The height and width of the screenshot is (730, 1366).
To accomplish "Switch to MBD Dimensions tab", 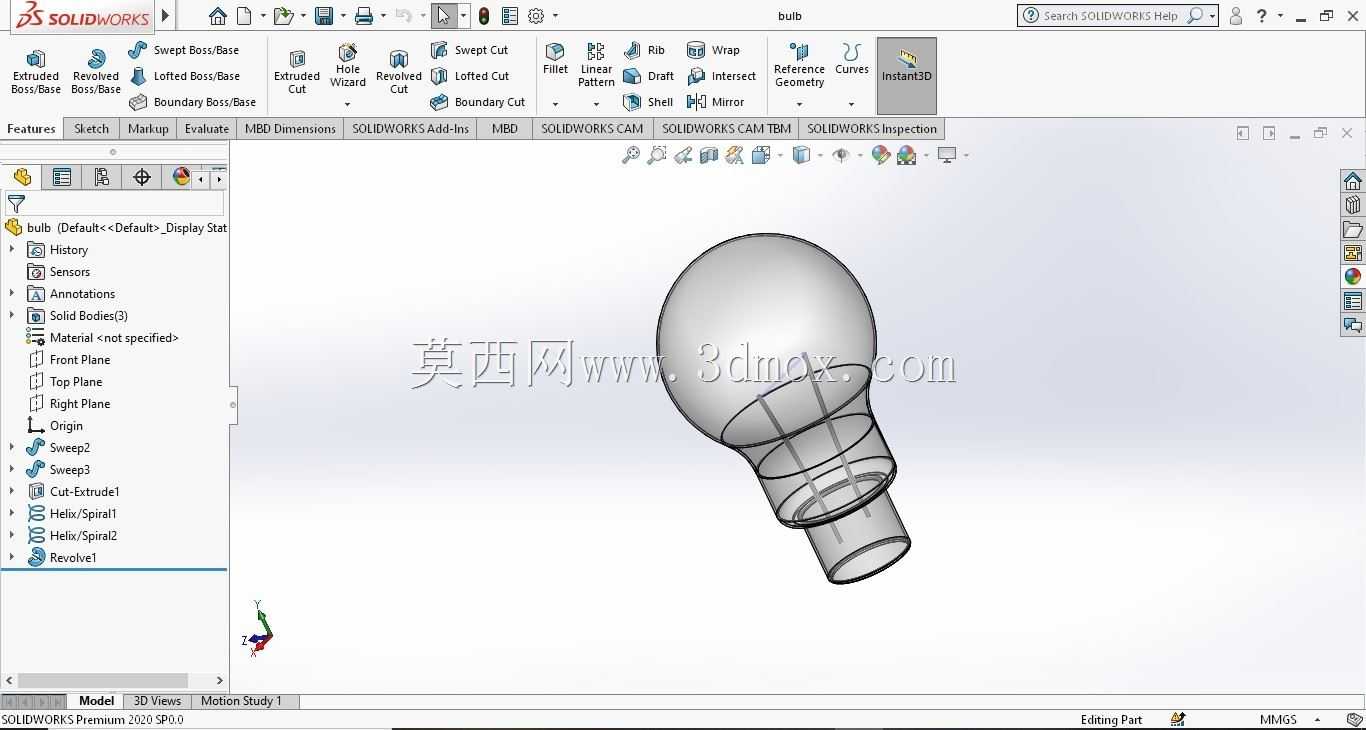I will click(x=290, y=129).
